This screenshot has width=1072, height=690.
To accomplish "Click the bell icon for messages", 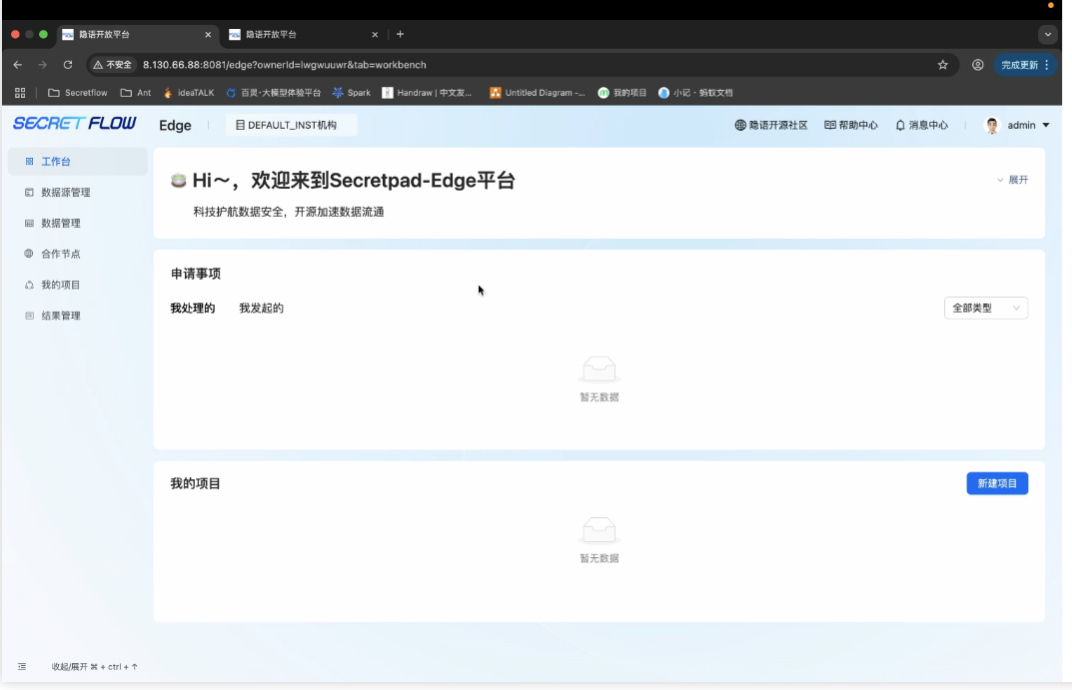I will tap(900, 125).
